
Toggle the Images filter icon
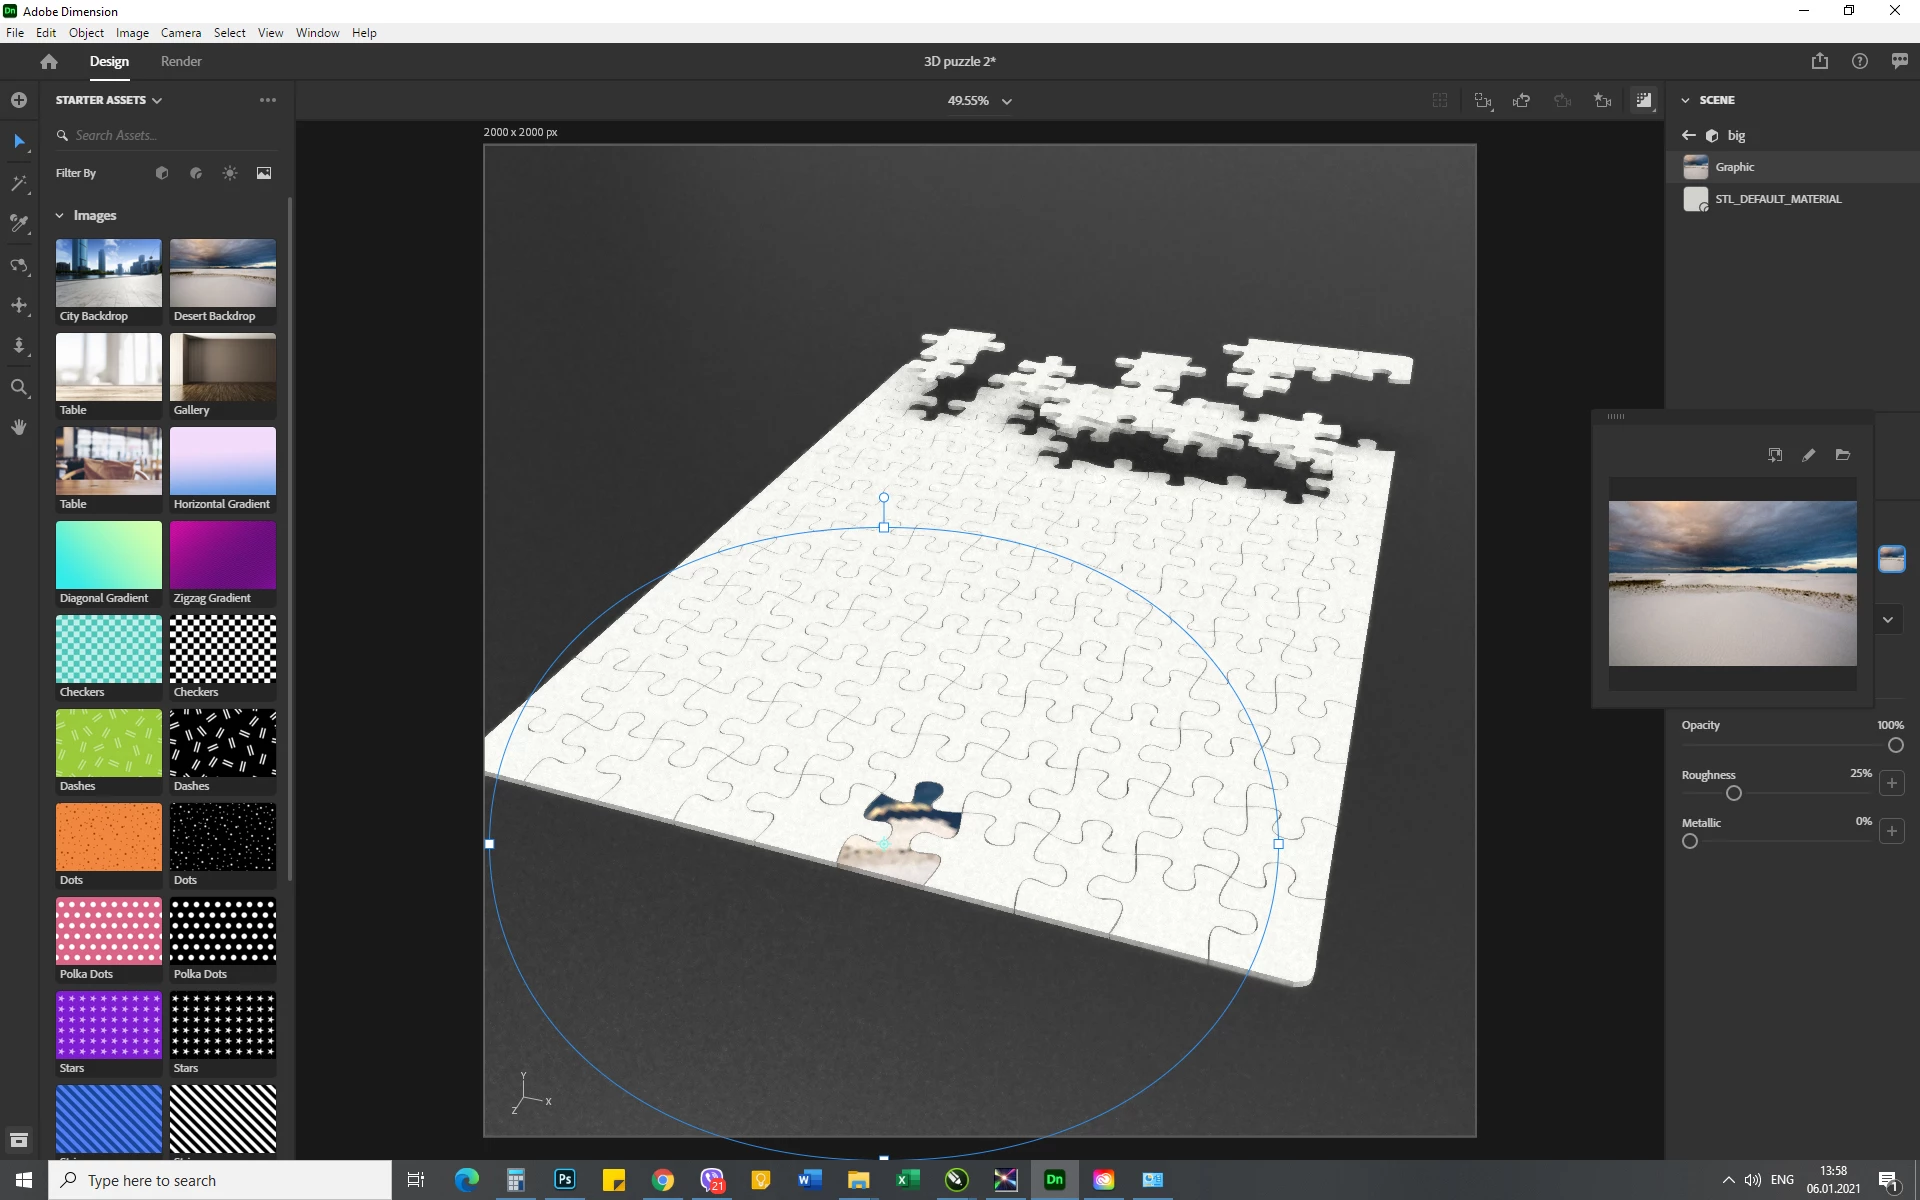click(264, 173)
